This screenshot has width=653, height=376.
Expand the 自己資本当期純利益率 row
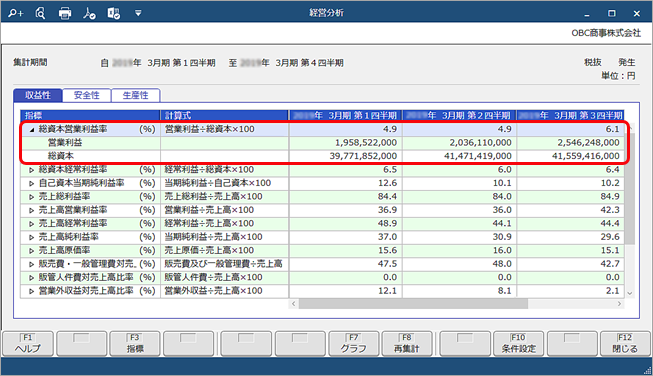(x=32, y=183)
